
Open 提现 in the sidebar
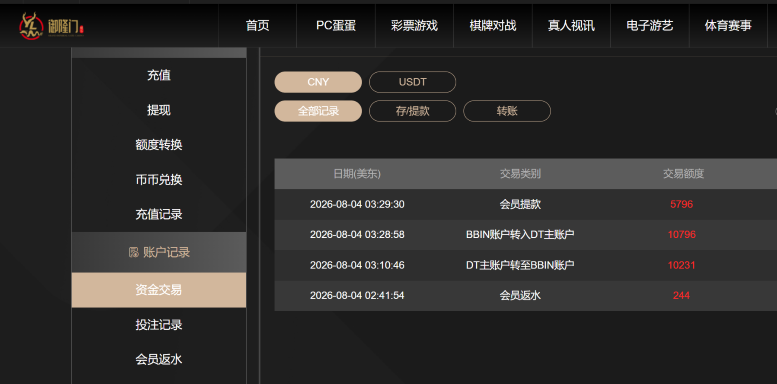pos(159,110)
